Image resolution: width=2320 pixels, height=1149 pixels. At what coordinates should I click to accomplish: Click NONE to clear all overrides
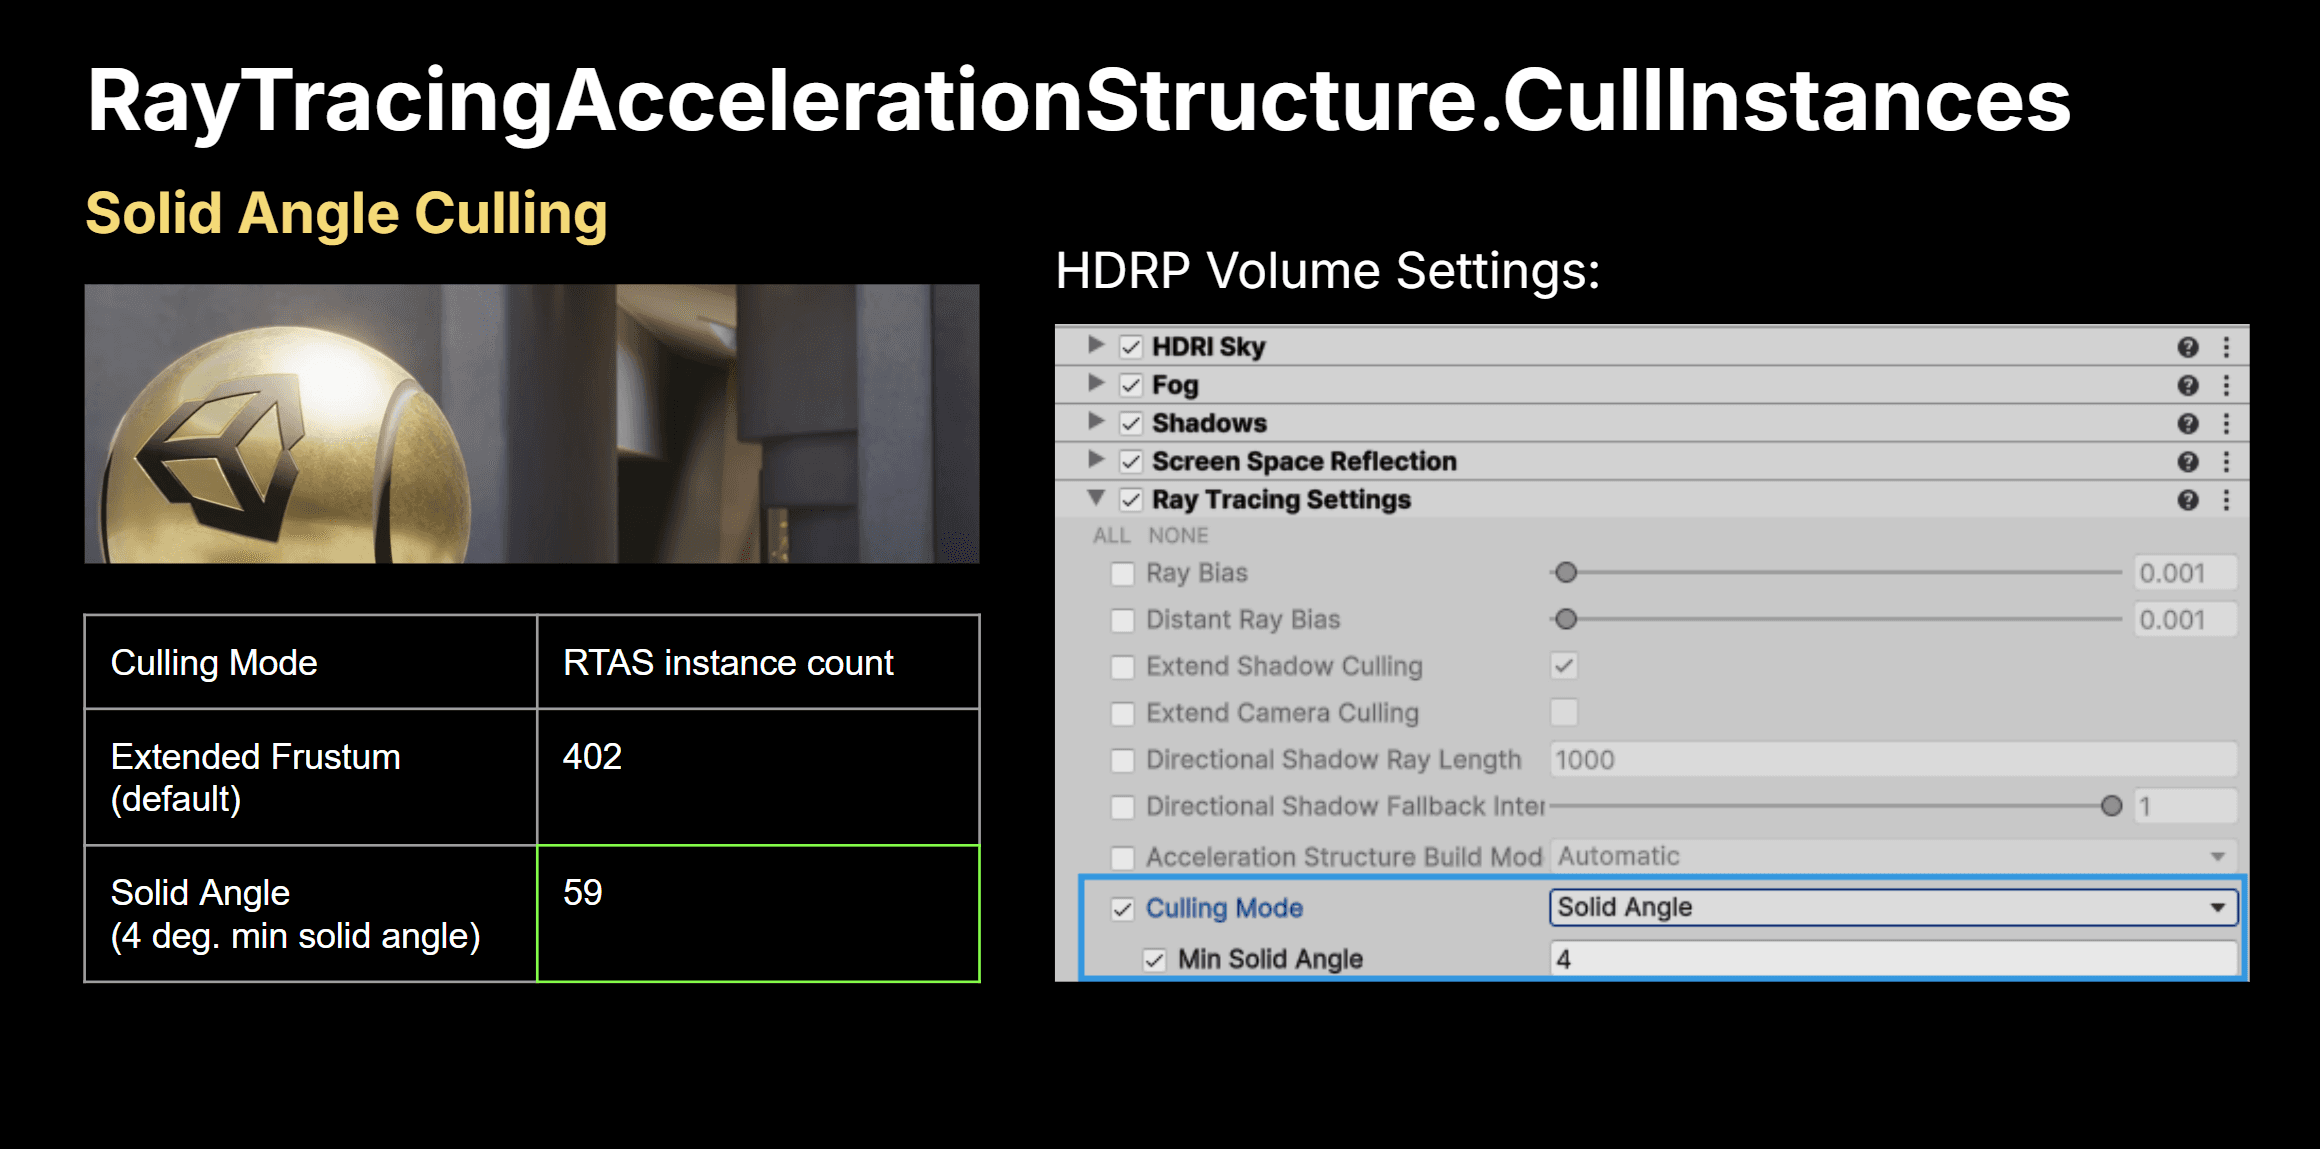click(x=1180, y=535)
